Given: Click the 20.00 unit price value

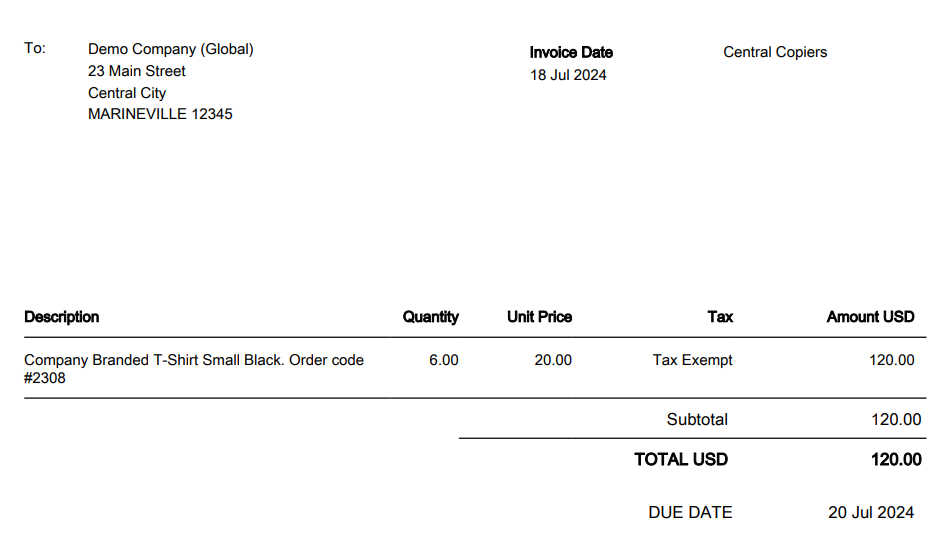Looking at the screenshot, I should (553, 360).
